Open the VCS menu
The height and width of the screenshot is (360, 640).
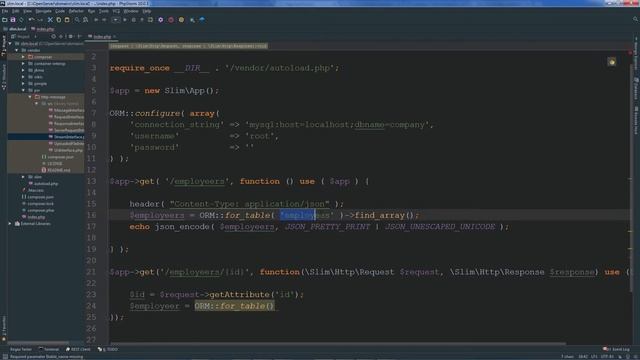(x=116, y=11)
